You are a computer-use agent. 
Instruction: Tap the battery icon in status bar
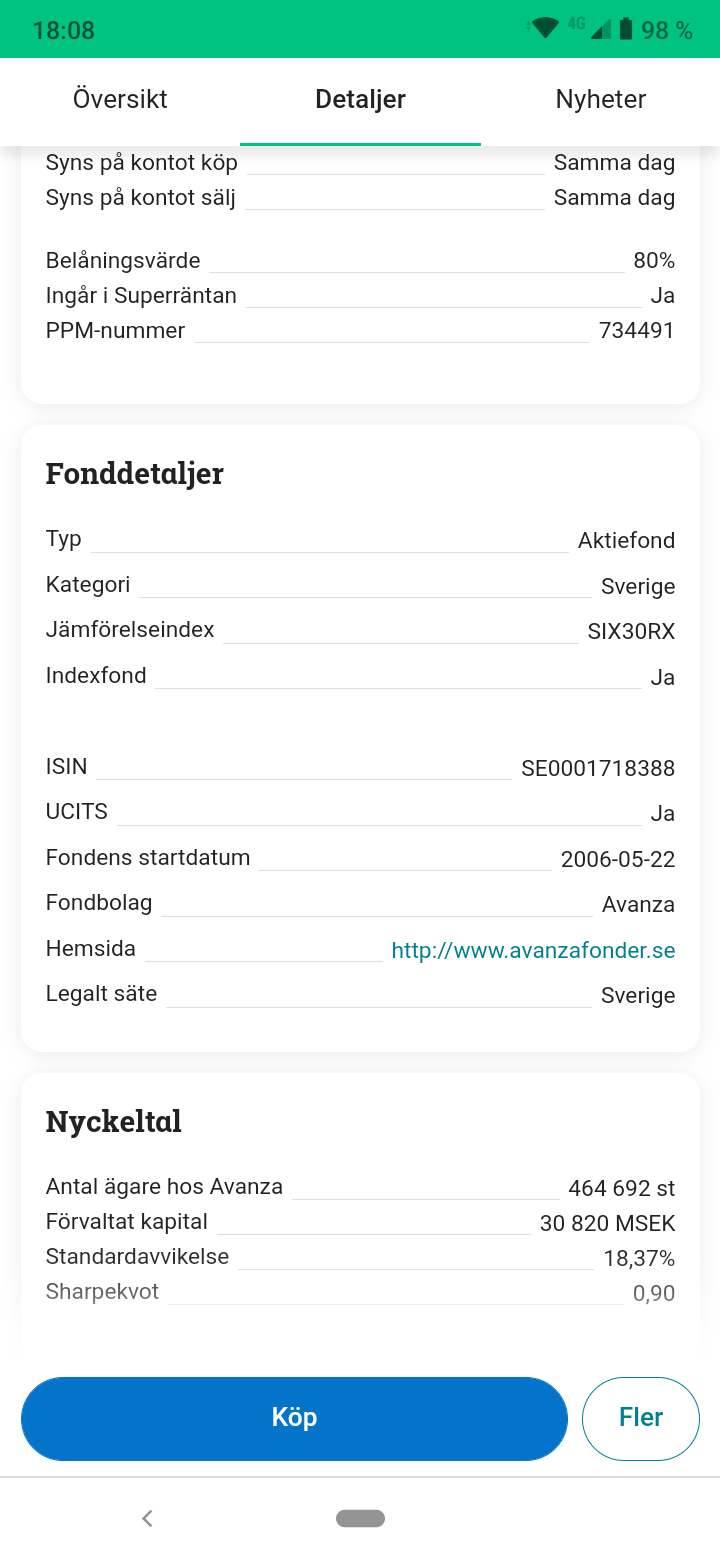point(626,29)
